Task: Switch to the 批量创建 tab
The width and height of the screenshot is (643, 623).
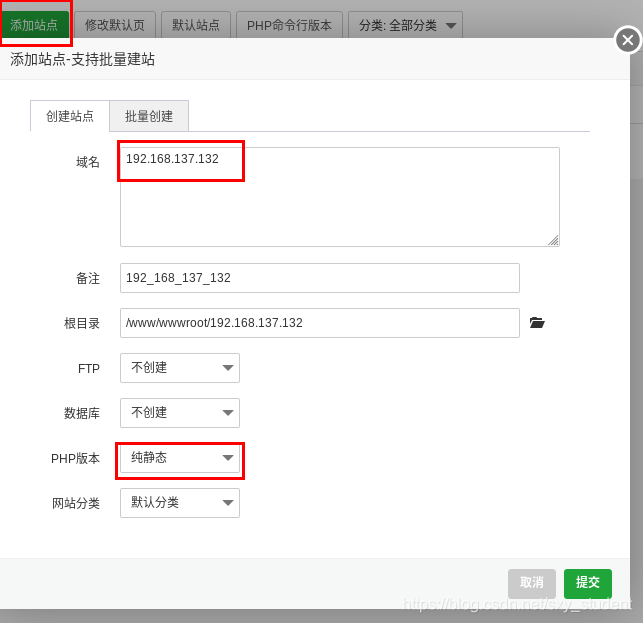Action: pos(149,116)
